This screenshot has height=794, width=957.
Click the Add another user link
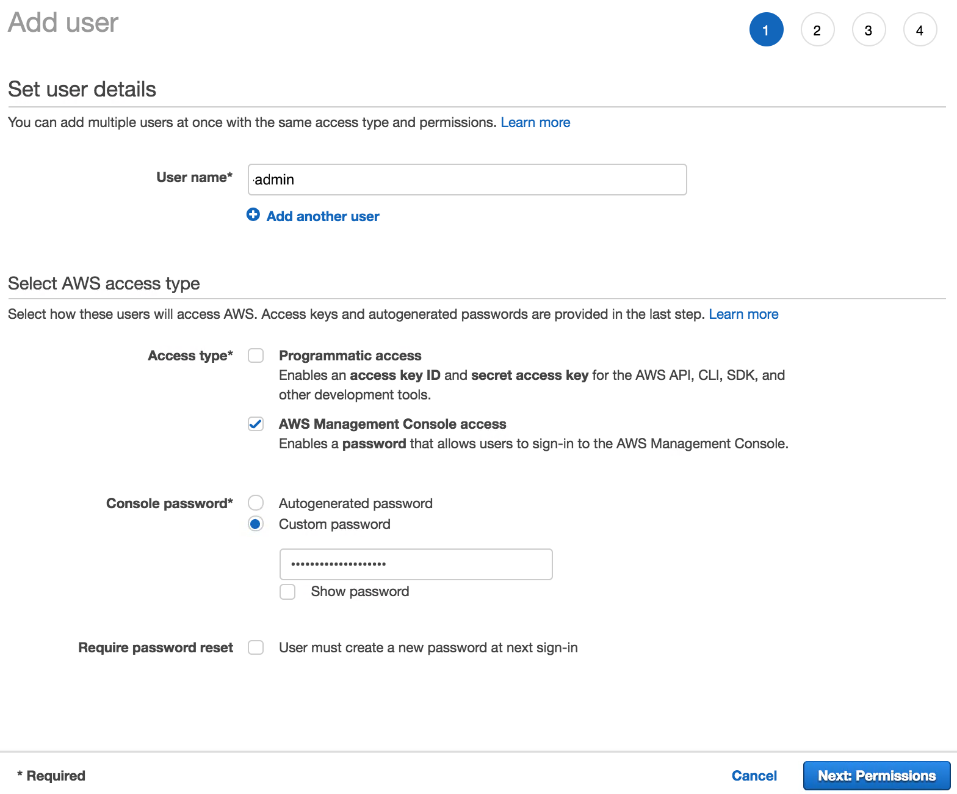point(323,216)
